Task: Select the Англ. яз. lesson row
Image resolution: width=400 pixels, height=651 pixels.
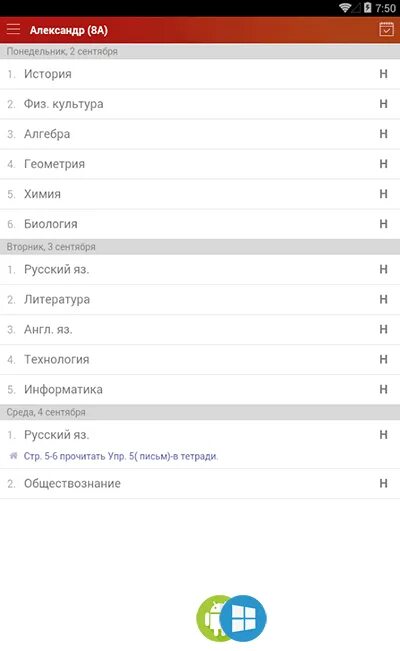Action: coord(200,329)
